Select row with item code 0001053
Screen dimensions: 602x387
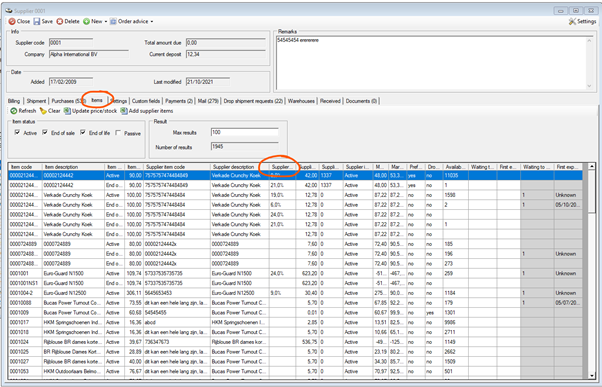(x=295, y=371)
